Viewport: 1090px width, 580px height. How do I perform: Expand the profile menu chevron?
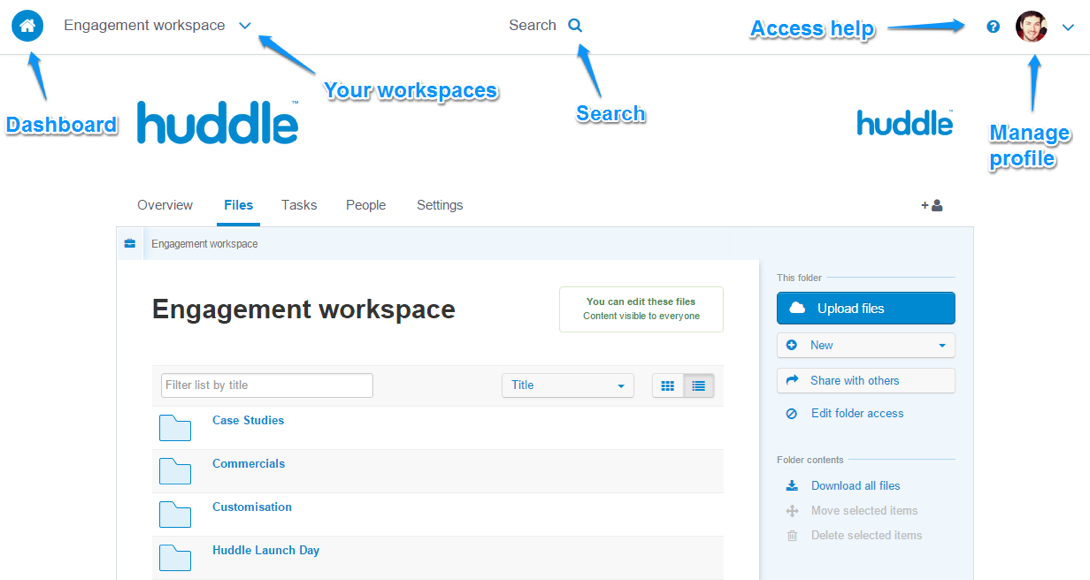[x=1068, y=28]
